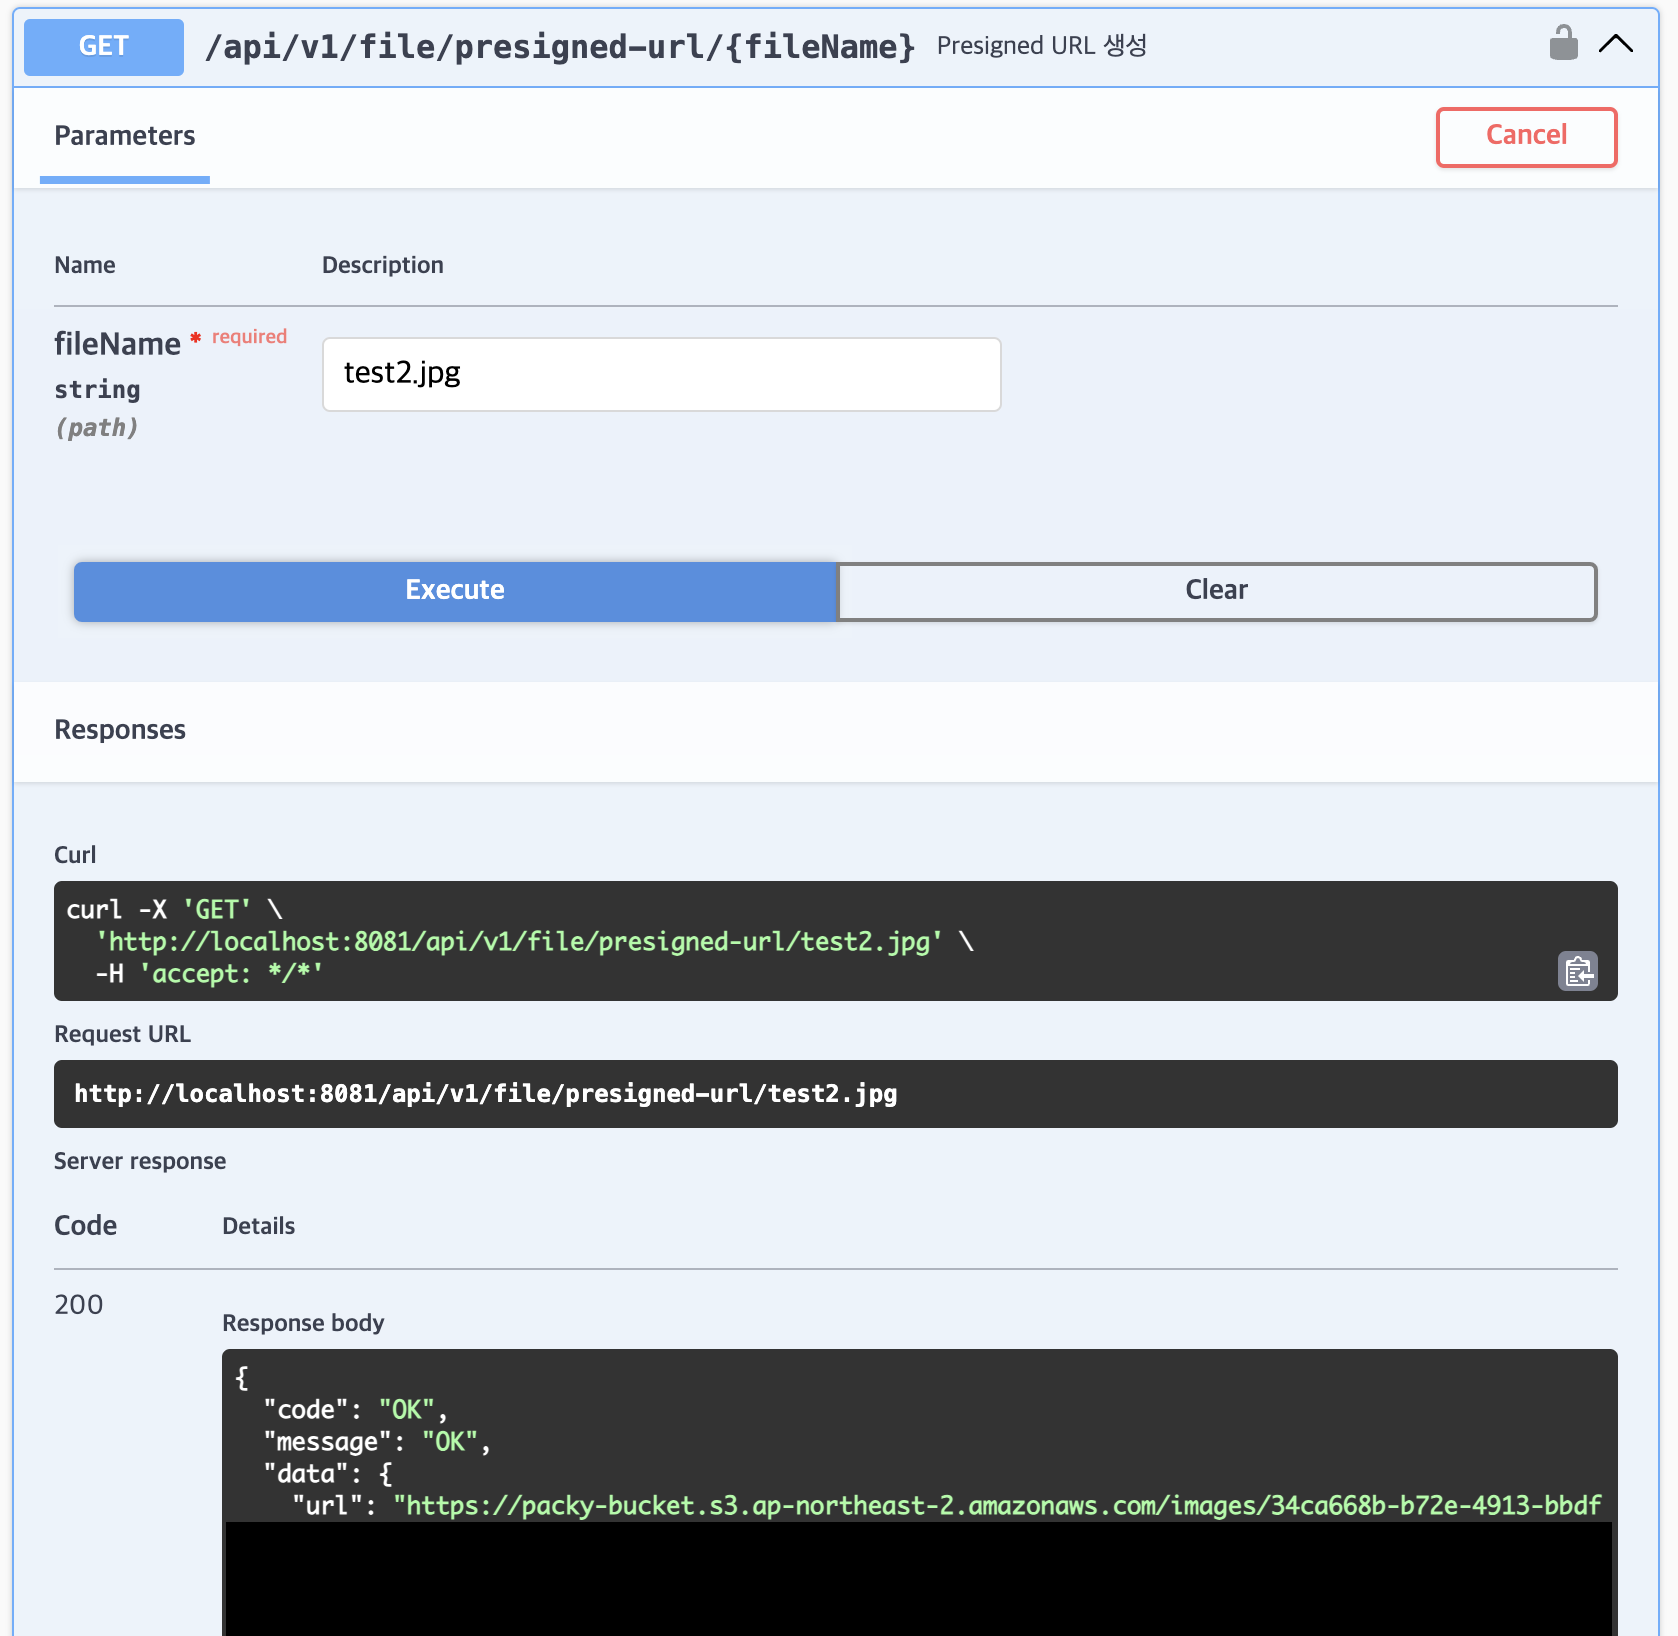Click the Clear button
The width and height of the screenshot is (1678, 1636).
[x=1216, y=590]
